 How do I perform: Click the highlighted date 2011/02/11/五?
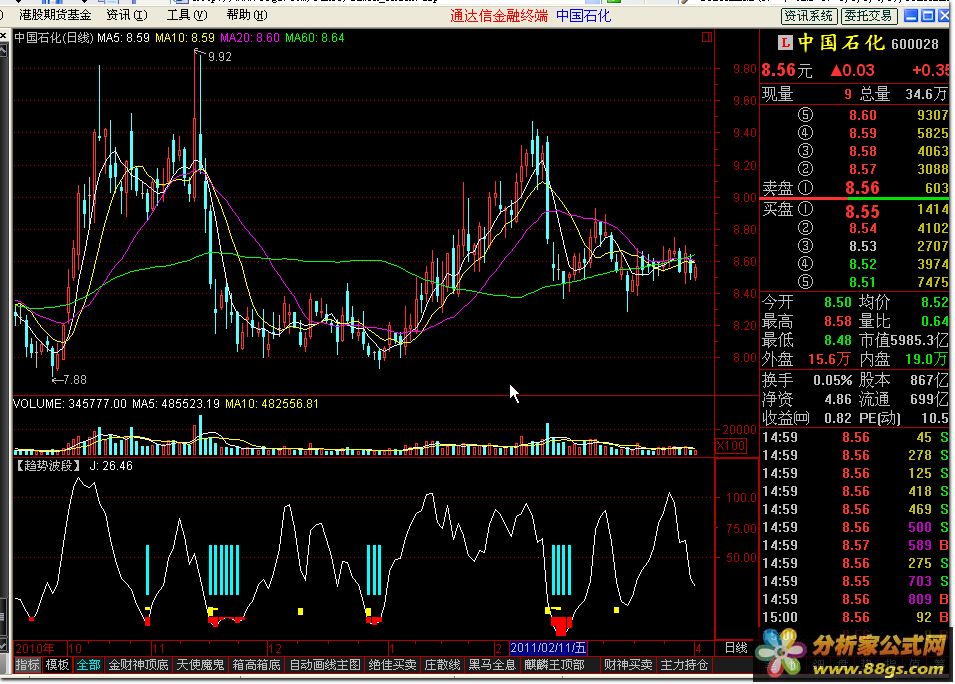click(548, 647)
